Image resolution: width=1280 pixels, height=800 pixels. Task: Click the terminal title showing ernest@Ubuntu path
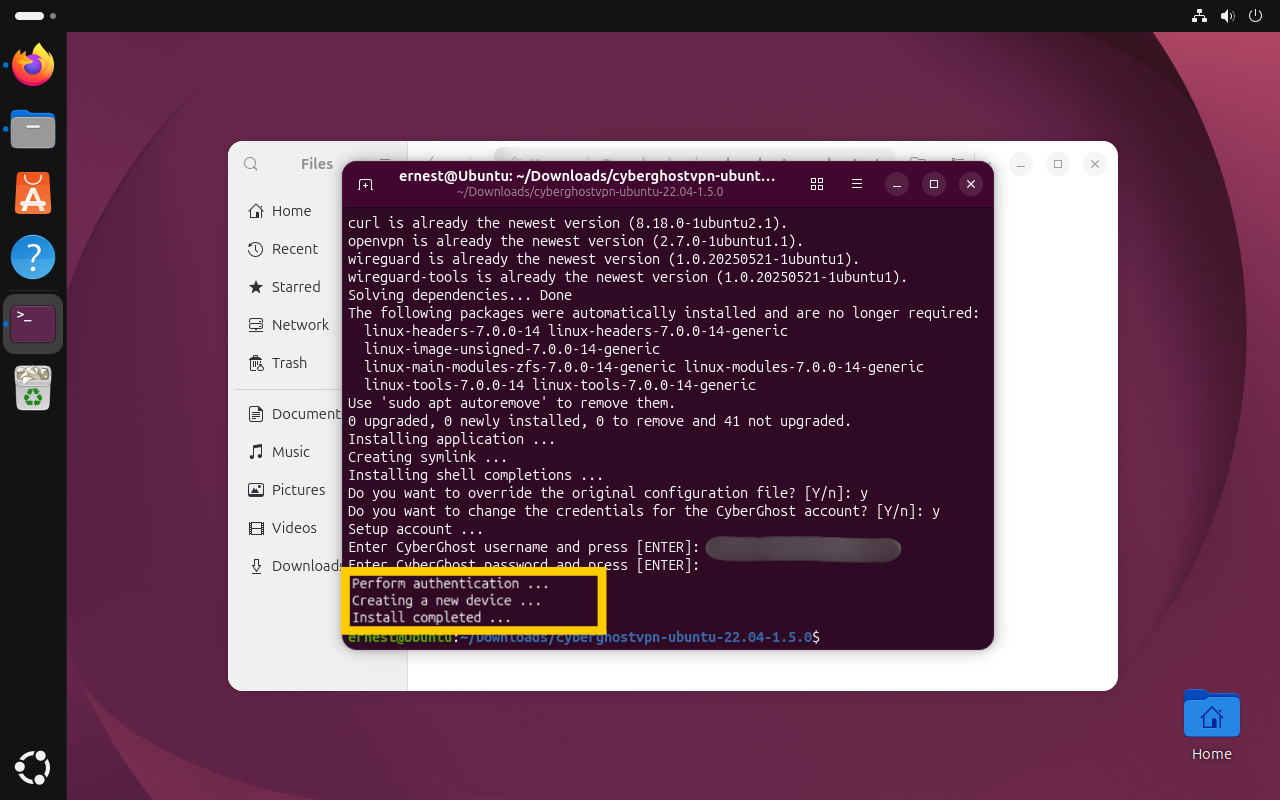pos(587,176)
